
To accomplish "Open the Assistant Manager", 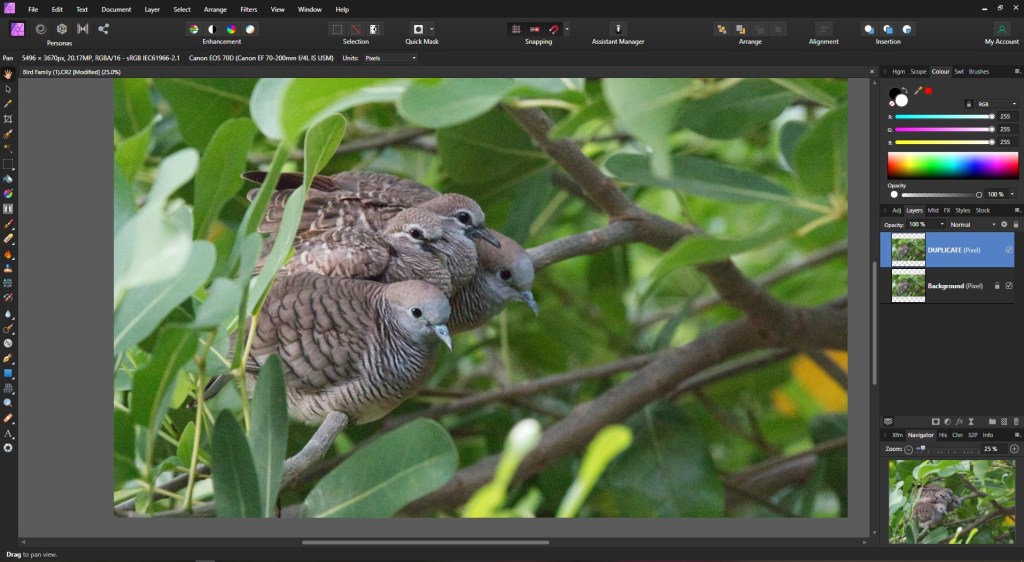I will pyautogui.click(x=617, y=29).
